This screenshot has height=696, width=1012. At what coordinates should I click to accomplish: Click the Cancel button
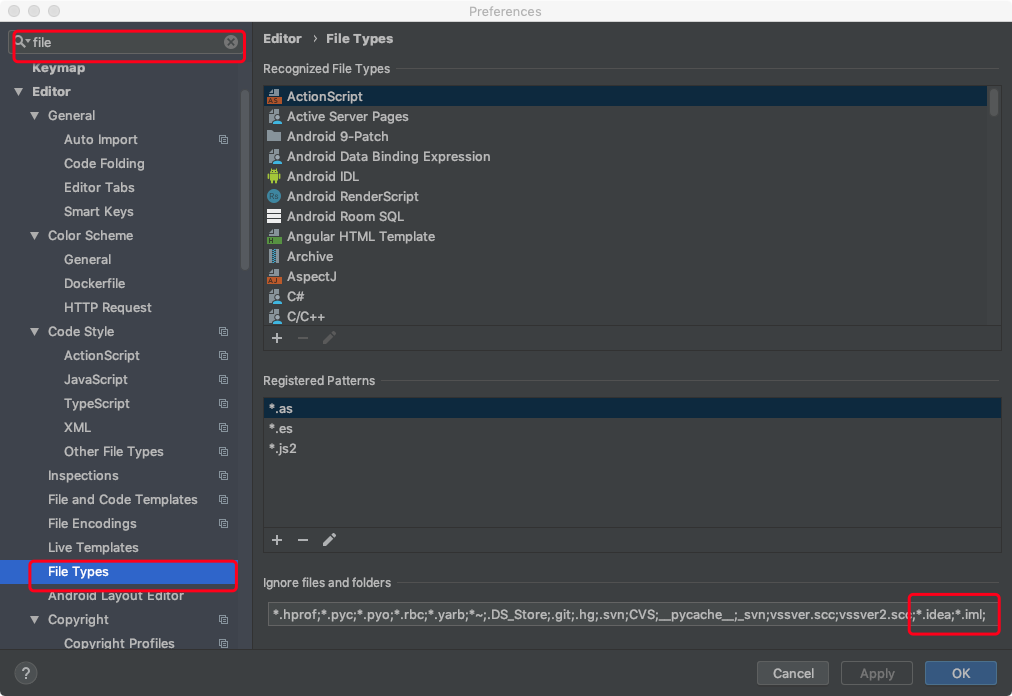pyautogui.click(x=793, y=673)
